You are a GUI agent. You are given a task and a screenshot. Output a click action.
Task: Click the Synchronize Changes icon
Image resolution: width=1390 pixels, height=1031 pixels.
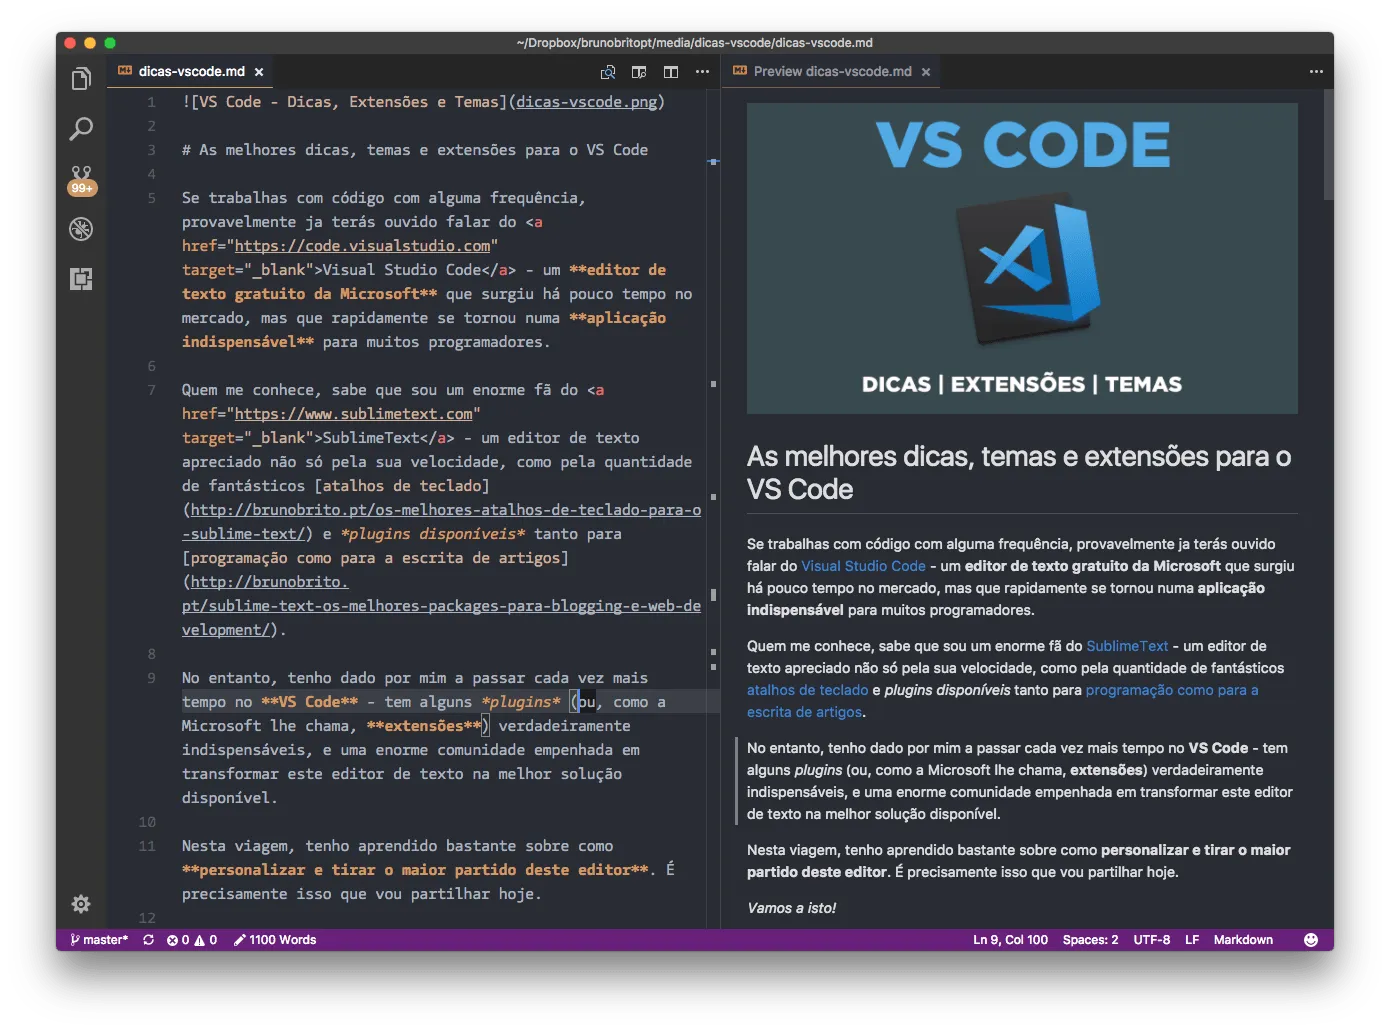pos(149,940)
